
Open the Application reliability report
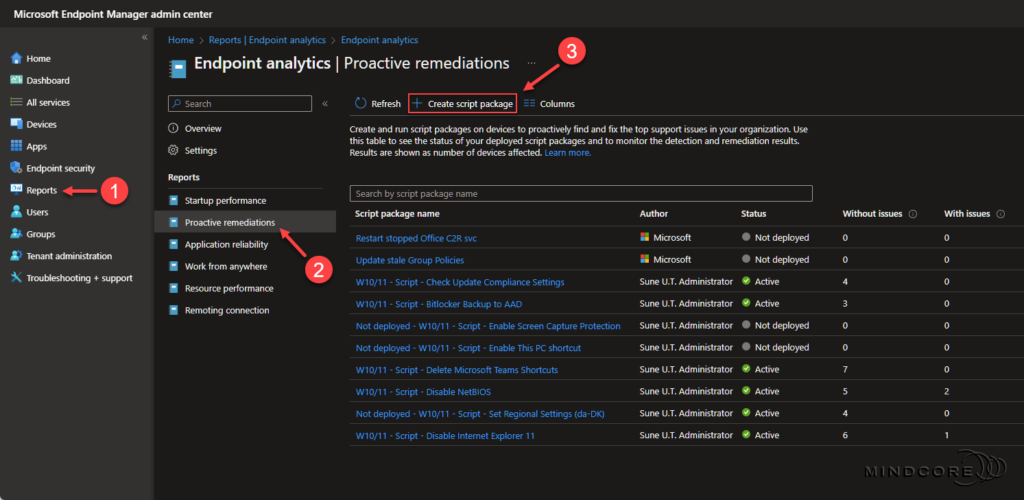coord(227,244)
